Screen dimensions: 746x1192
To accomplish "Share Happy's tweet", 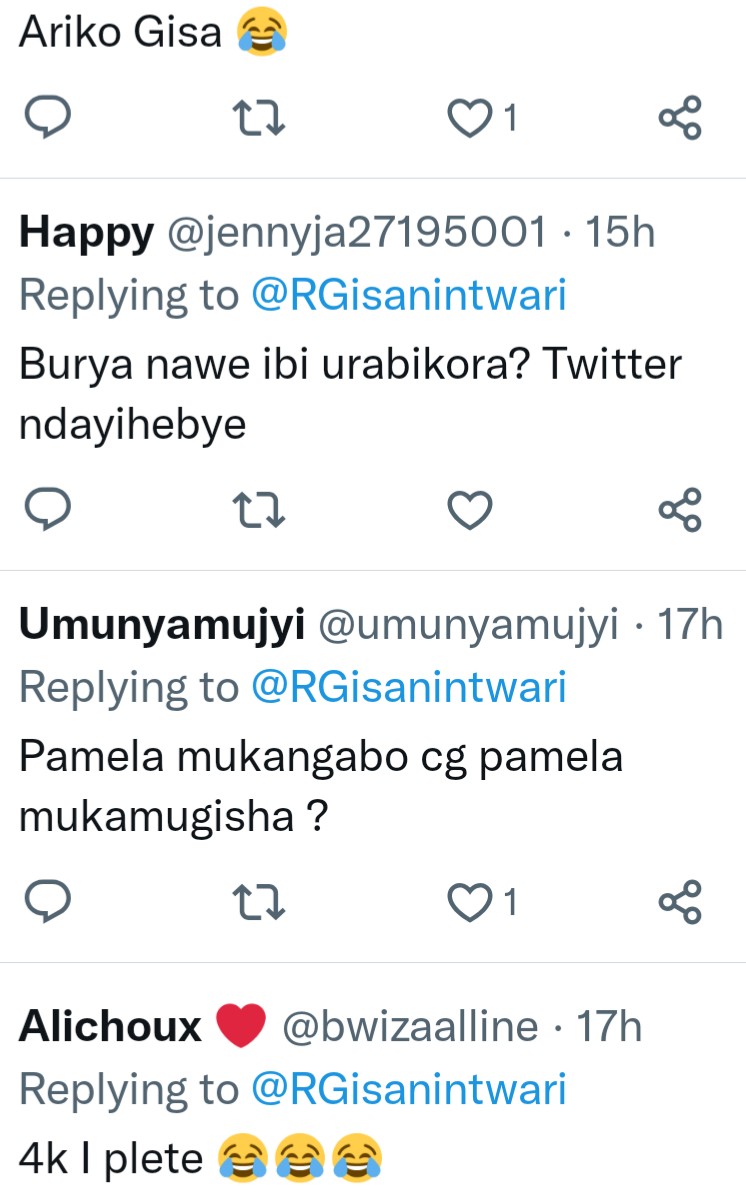I will (x=681, y=512).
